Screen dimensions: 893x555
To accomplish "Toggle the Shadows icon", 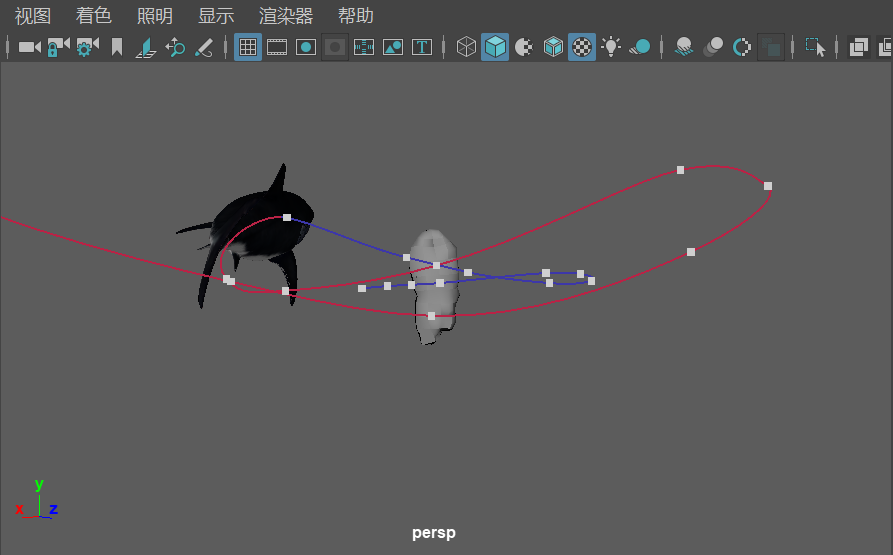I will coord(640,47).
